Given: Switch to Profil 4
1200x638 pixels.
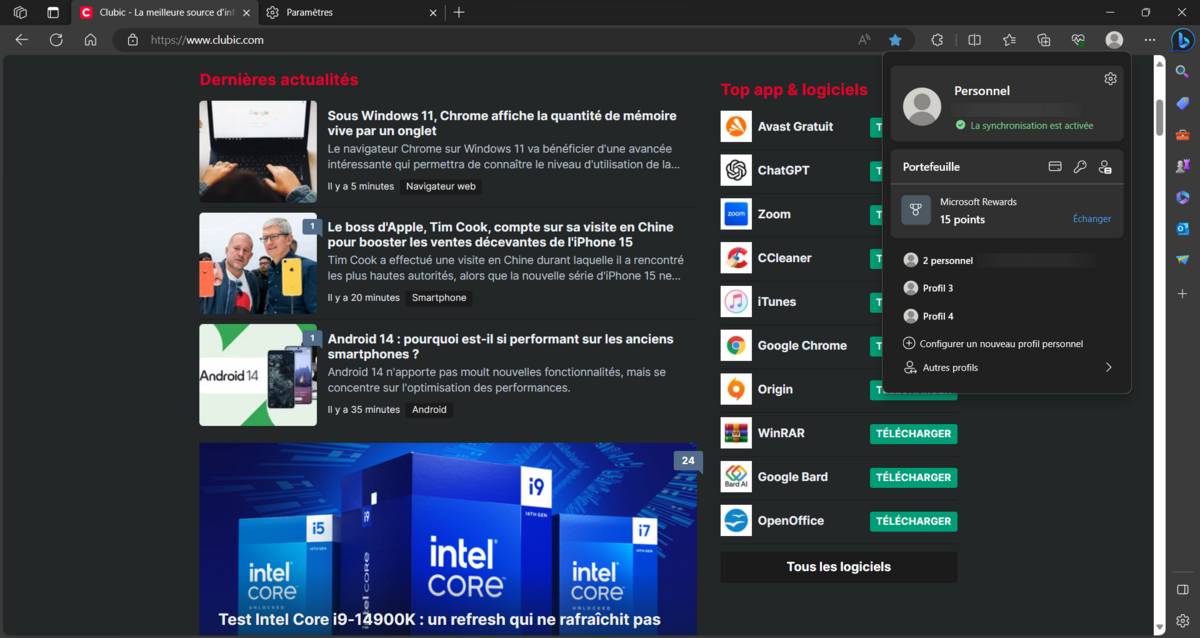Looking at the screenshot, I should click(x=1008, y=316).
